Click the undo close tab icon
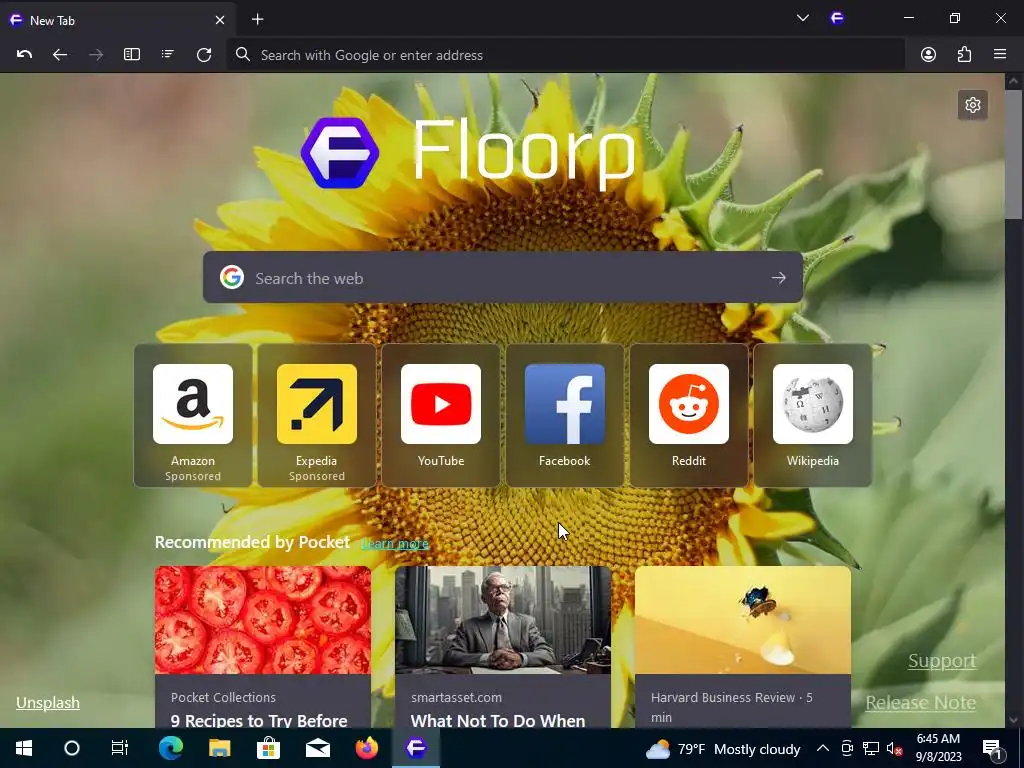 [x=24, y=55]
